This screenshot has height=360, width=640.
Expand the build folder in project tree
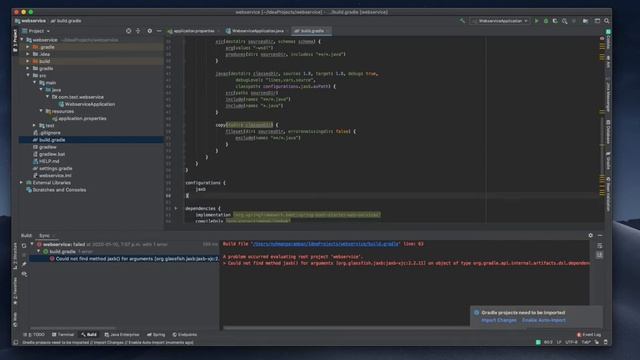tap(28, 61)
